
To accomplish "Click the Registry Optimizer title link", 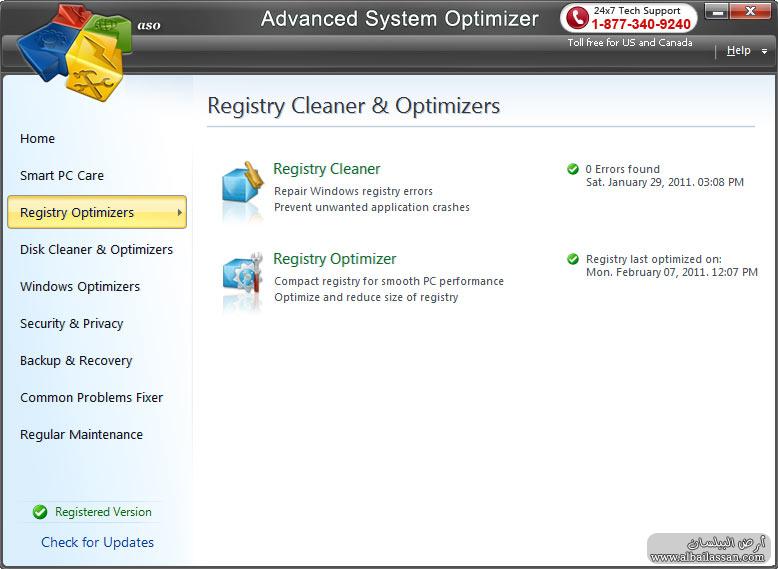I will tap(334, 258).
